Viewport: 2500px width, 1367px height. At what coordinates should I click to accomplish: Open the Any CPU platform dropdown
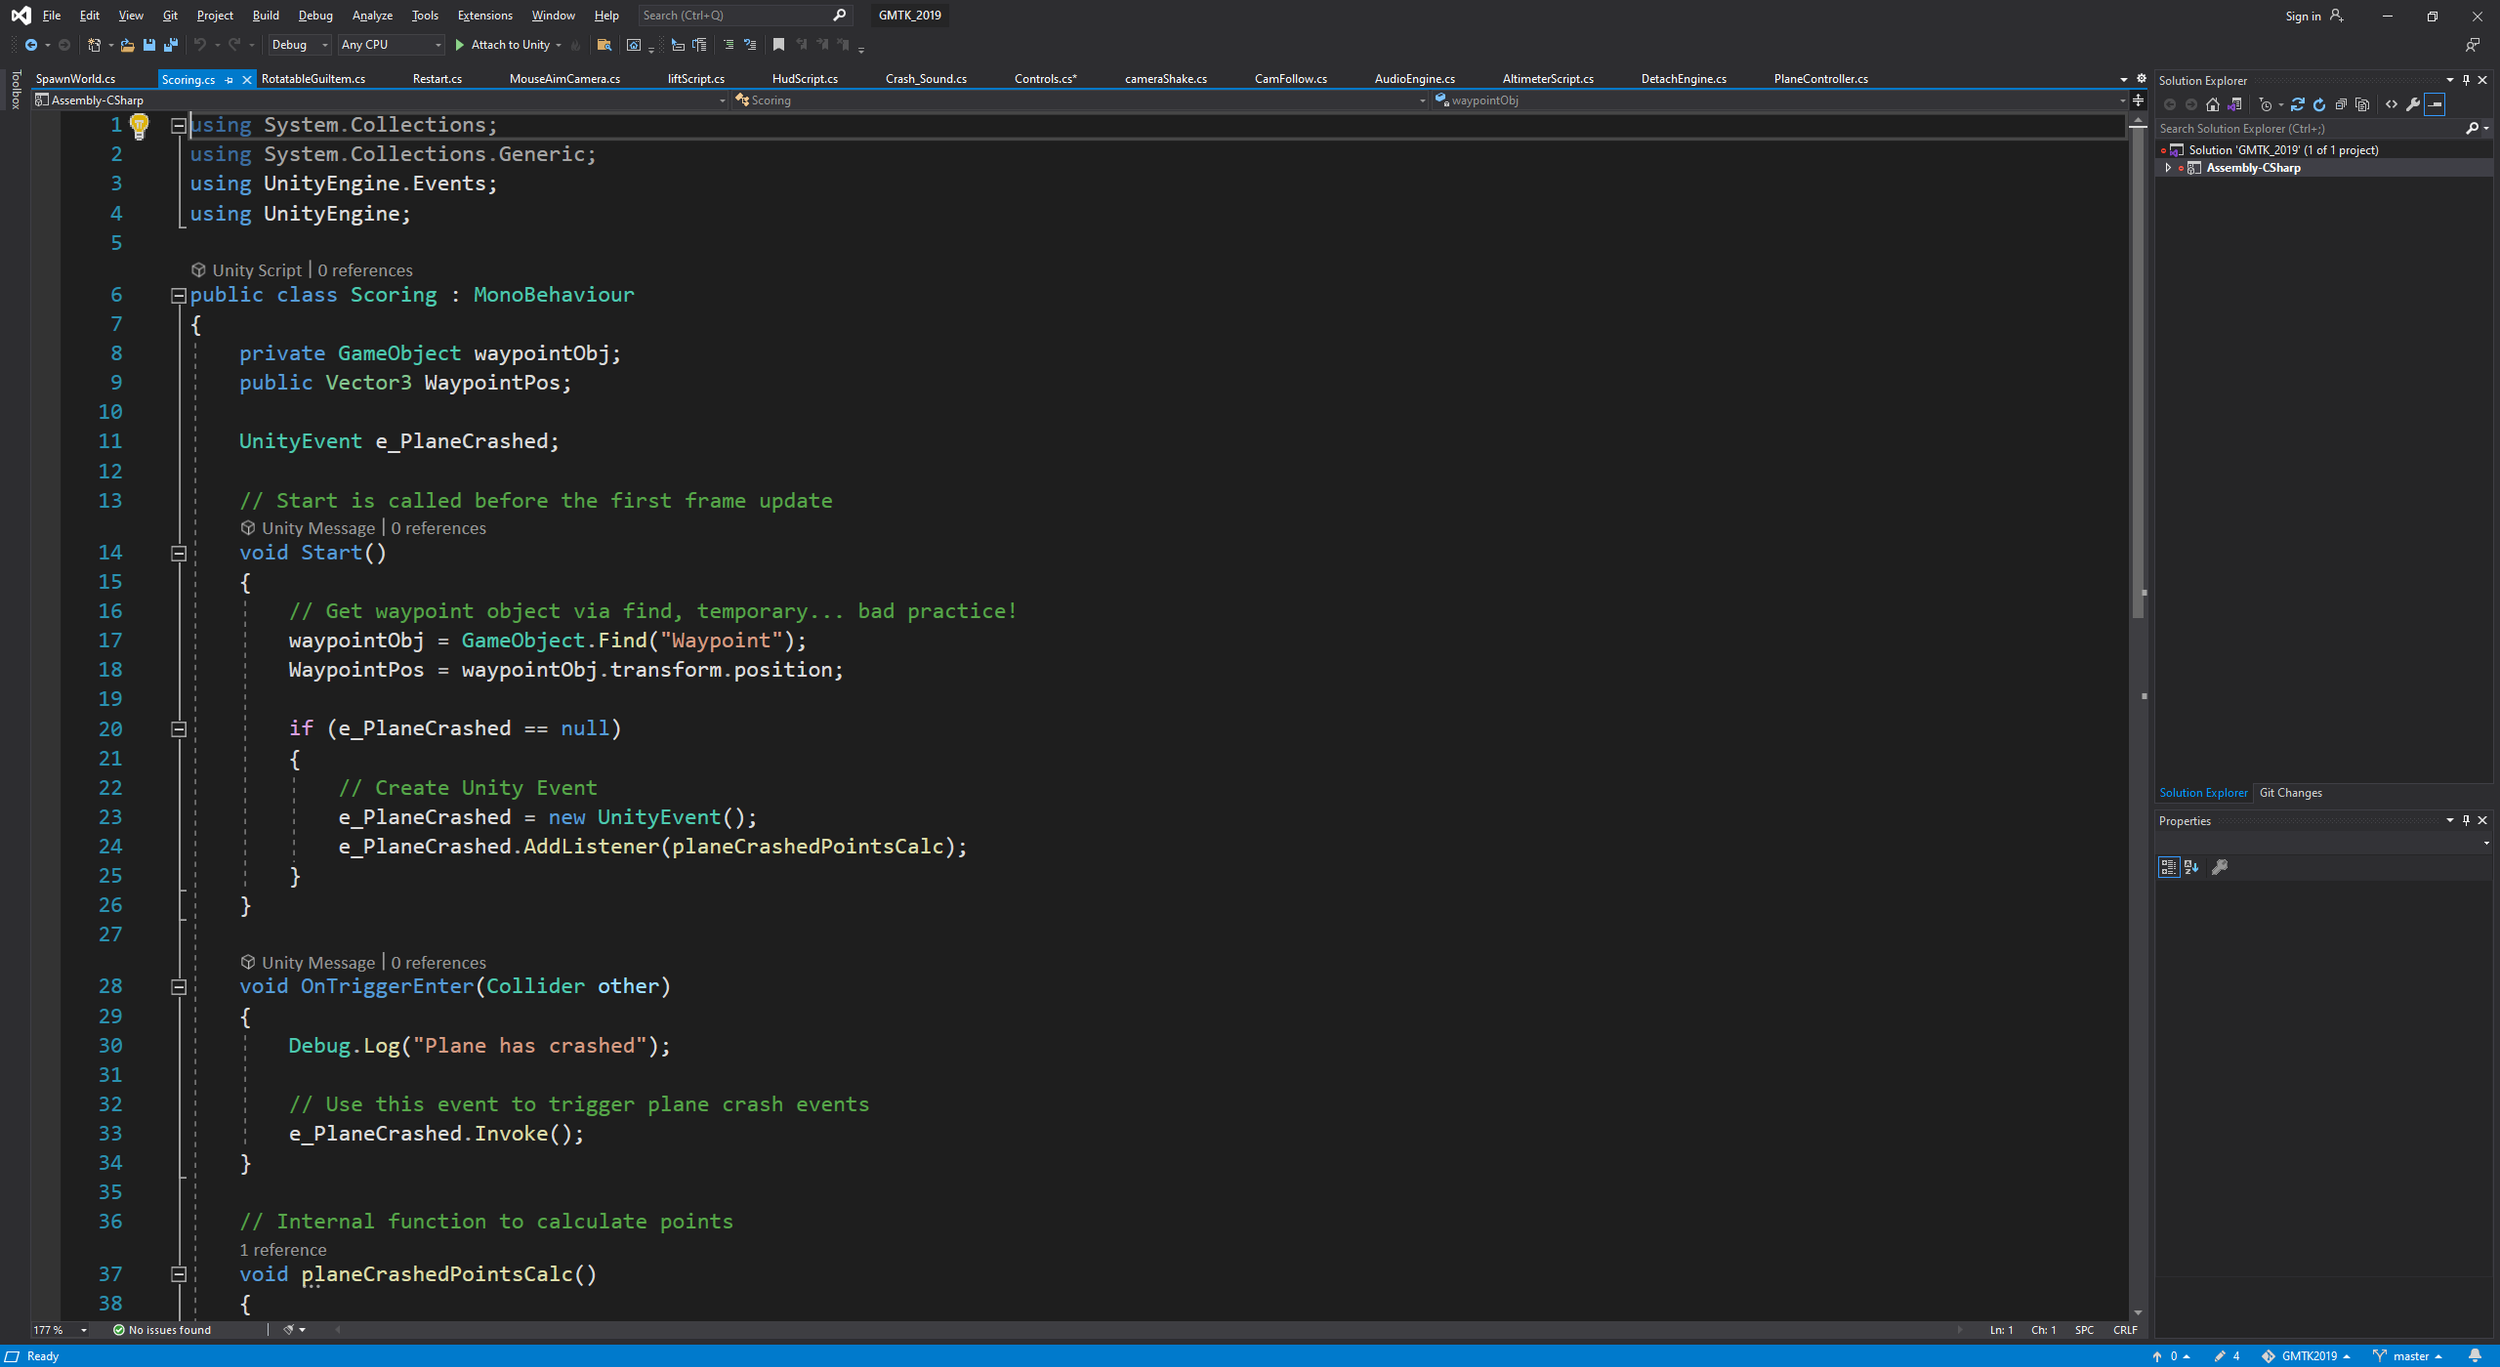(x=391, y=45)
